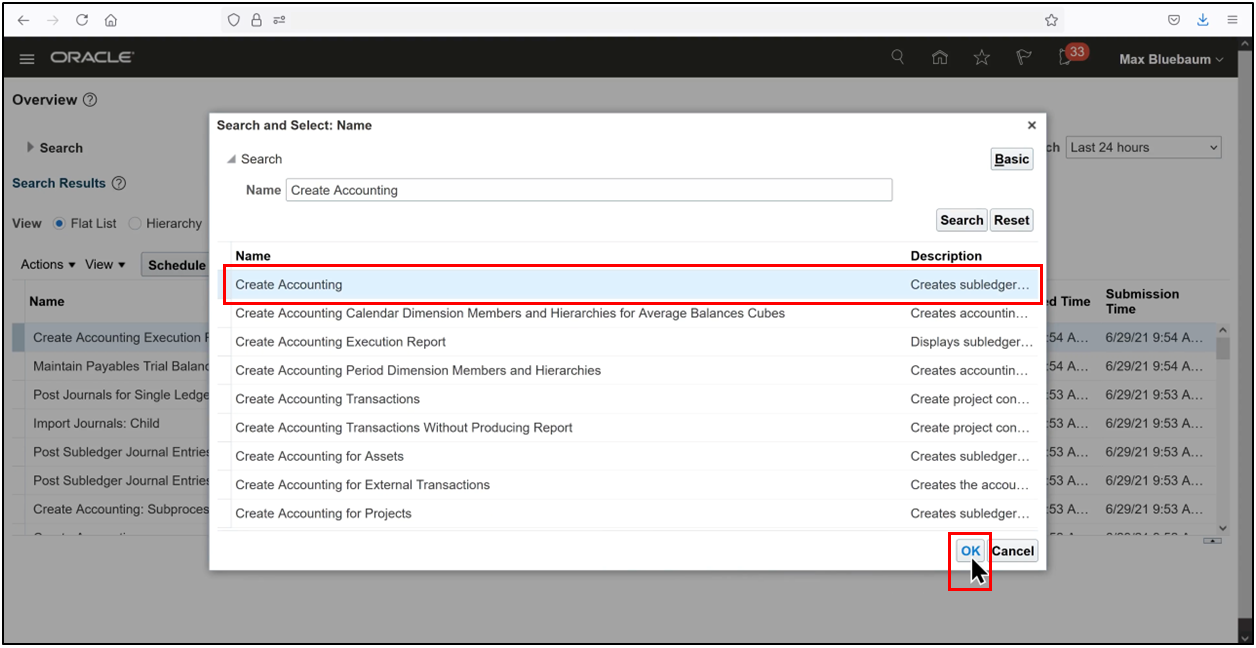
Task: Click the global search magnifier icon
Action: coord(897,58)
